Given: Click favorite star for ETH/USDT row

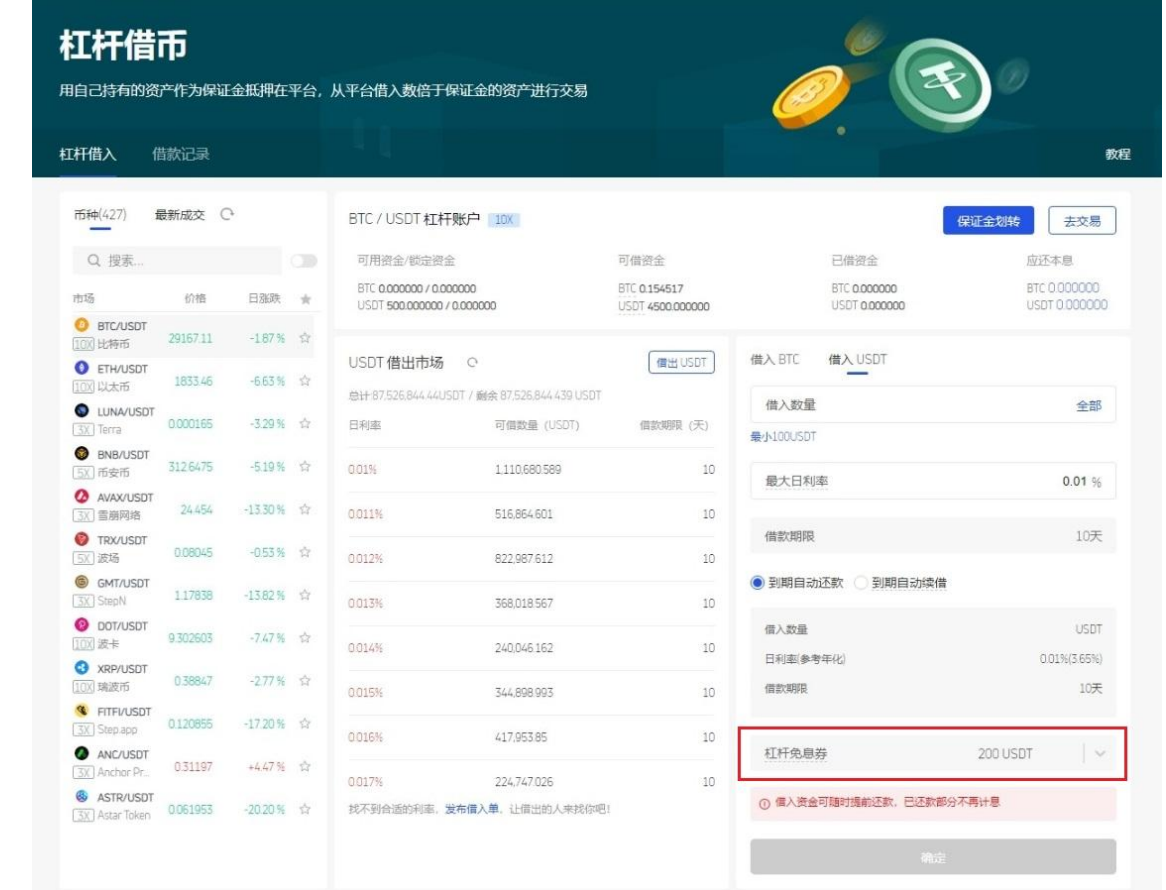Looking at the screenshot, I should [x=305, y=381].
